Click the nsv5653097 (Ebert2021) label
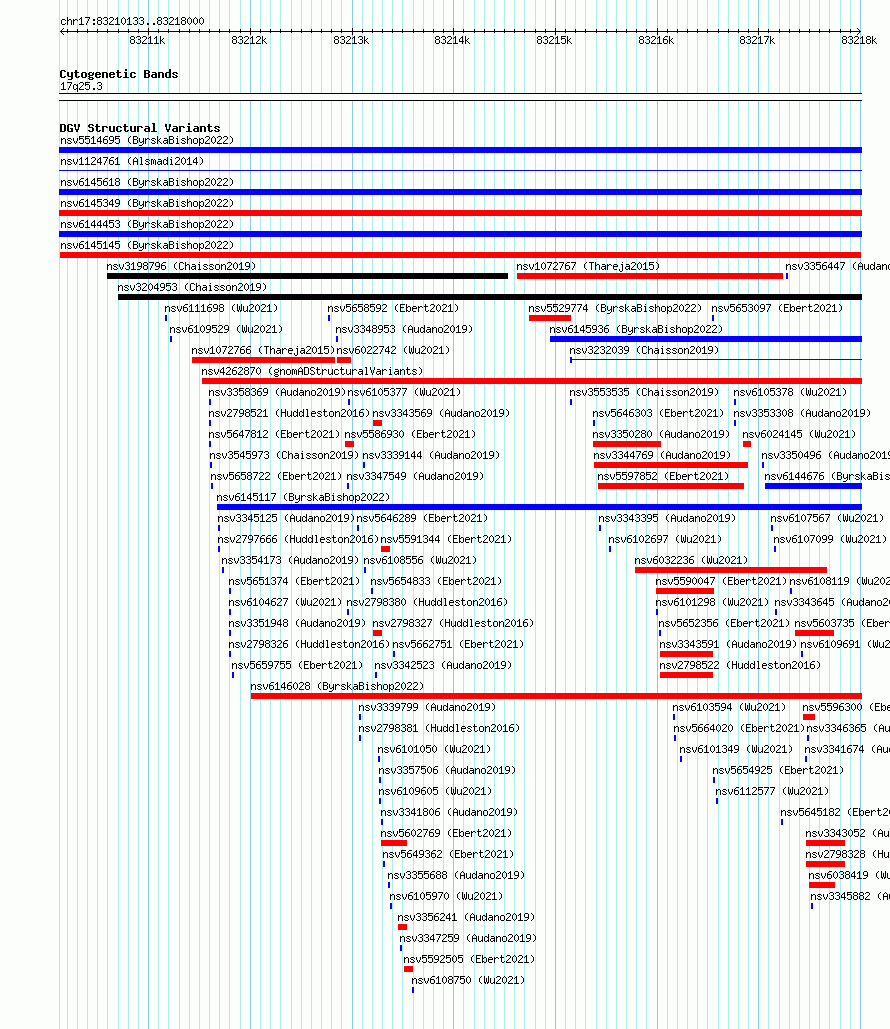The width and height of the screenshot is (890, 1029). (777, 308)
